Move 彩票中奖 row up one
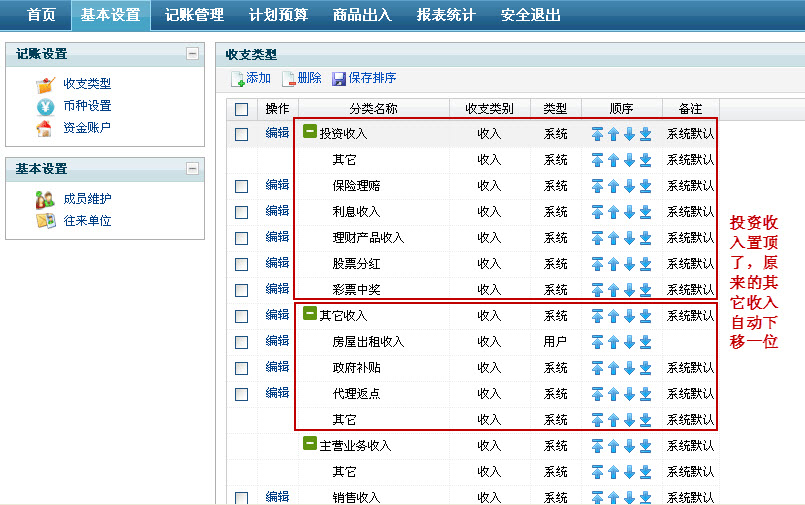The image size is (805, 505). tap(613, 290)
